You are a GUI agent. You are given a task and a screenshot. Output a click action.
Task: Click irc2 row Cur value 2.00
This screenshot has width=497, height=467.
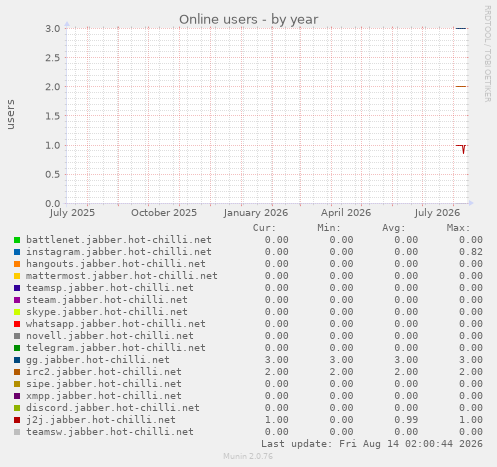coord(277,372)
